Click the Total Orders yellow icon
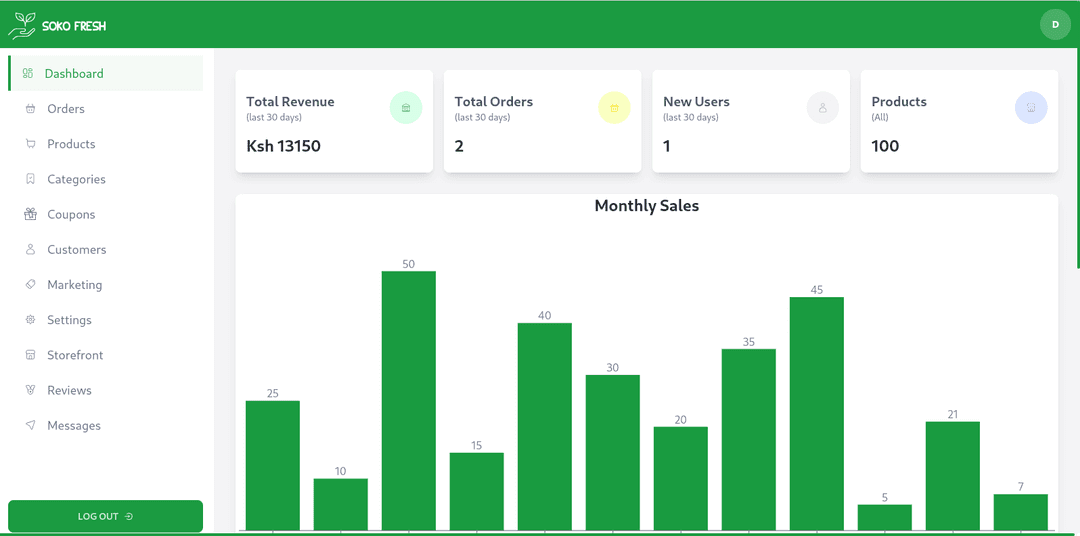Image resolution: width=1080 pixels, height=536 pixels. click(614, 108)
